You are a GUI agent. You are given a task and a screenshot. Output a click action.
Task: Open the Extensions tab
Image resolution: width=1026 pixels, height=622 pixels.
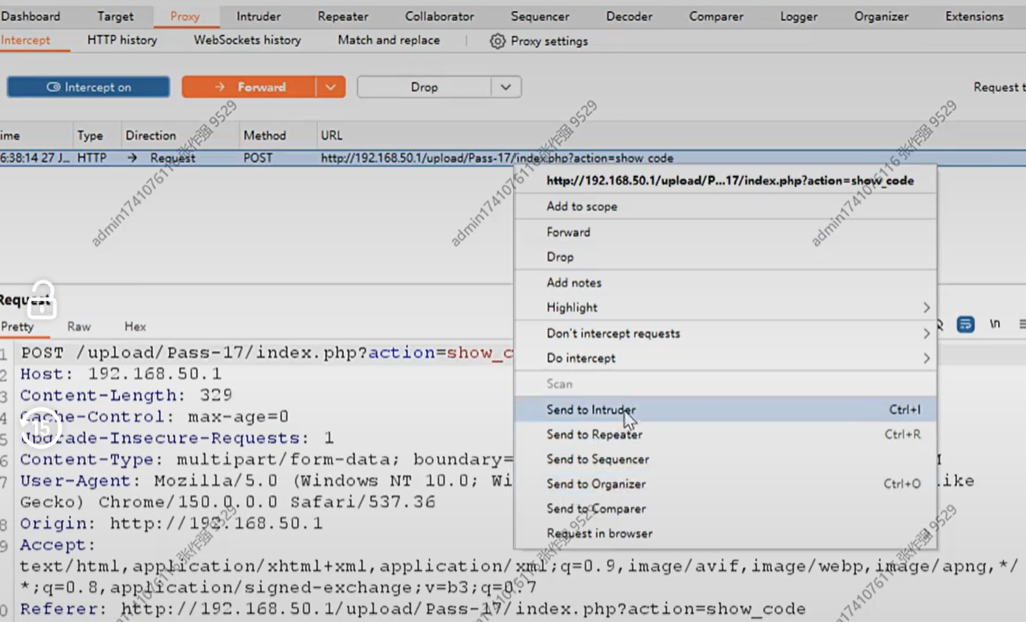[974, 16]
